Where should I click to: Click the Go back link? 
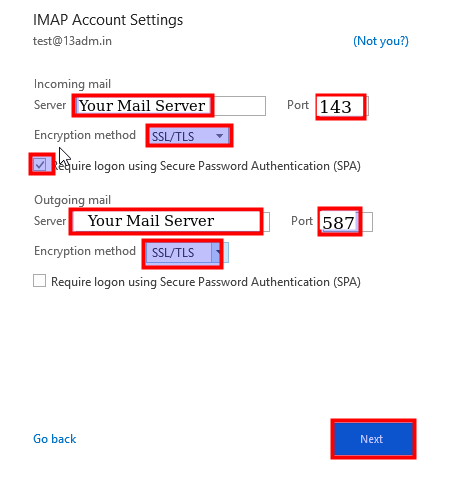click(x=55, y=439)
